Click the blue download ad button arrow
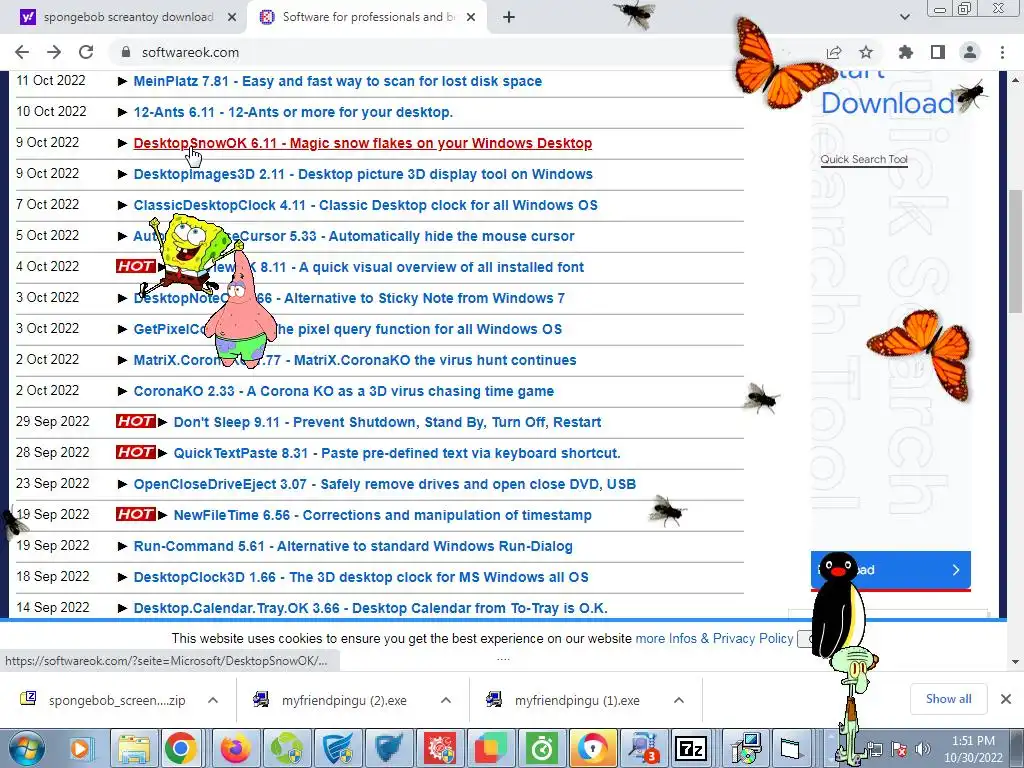This screenshot has height=768, width=1024. (956, 570)
